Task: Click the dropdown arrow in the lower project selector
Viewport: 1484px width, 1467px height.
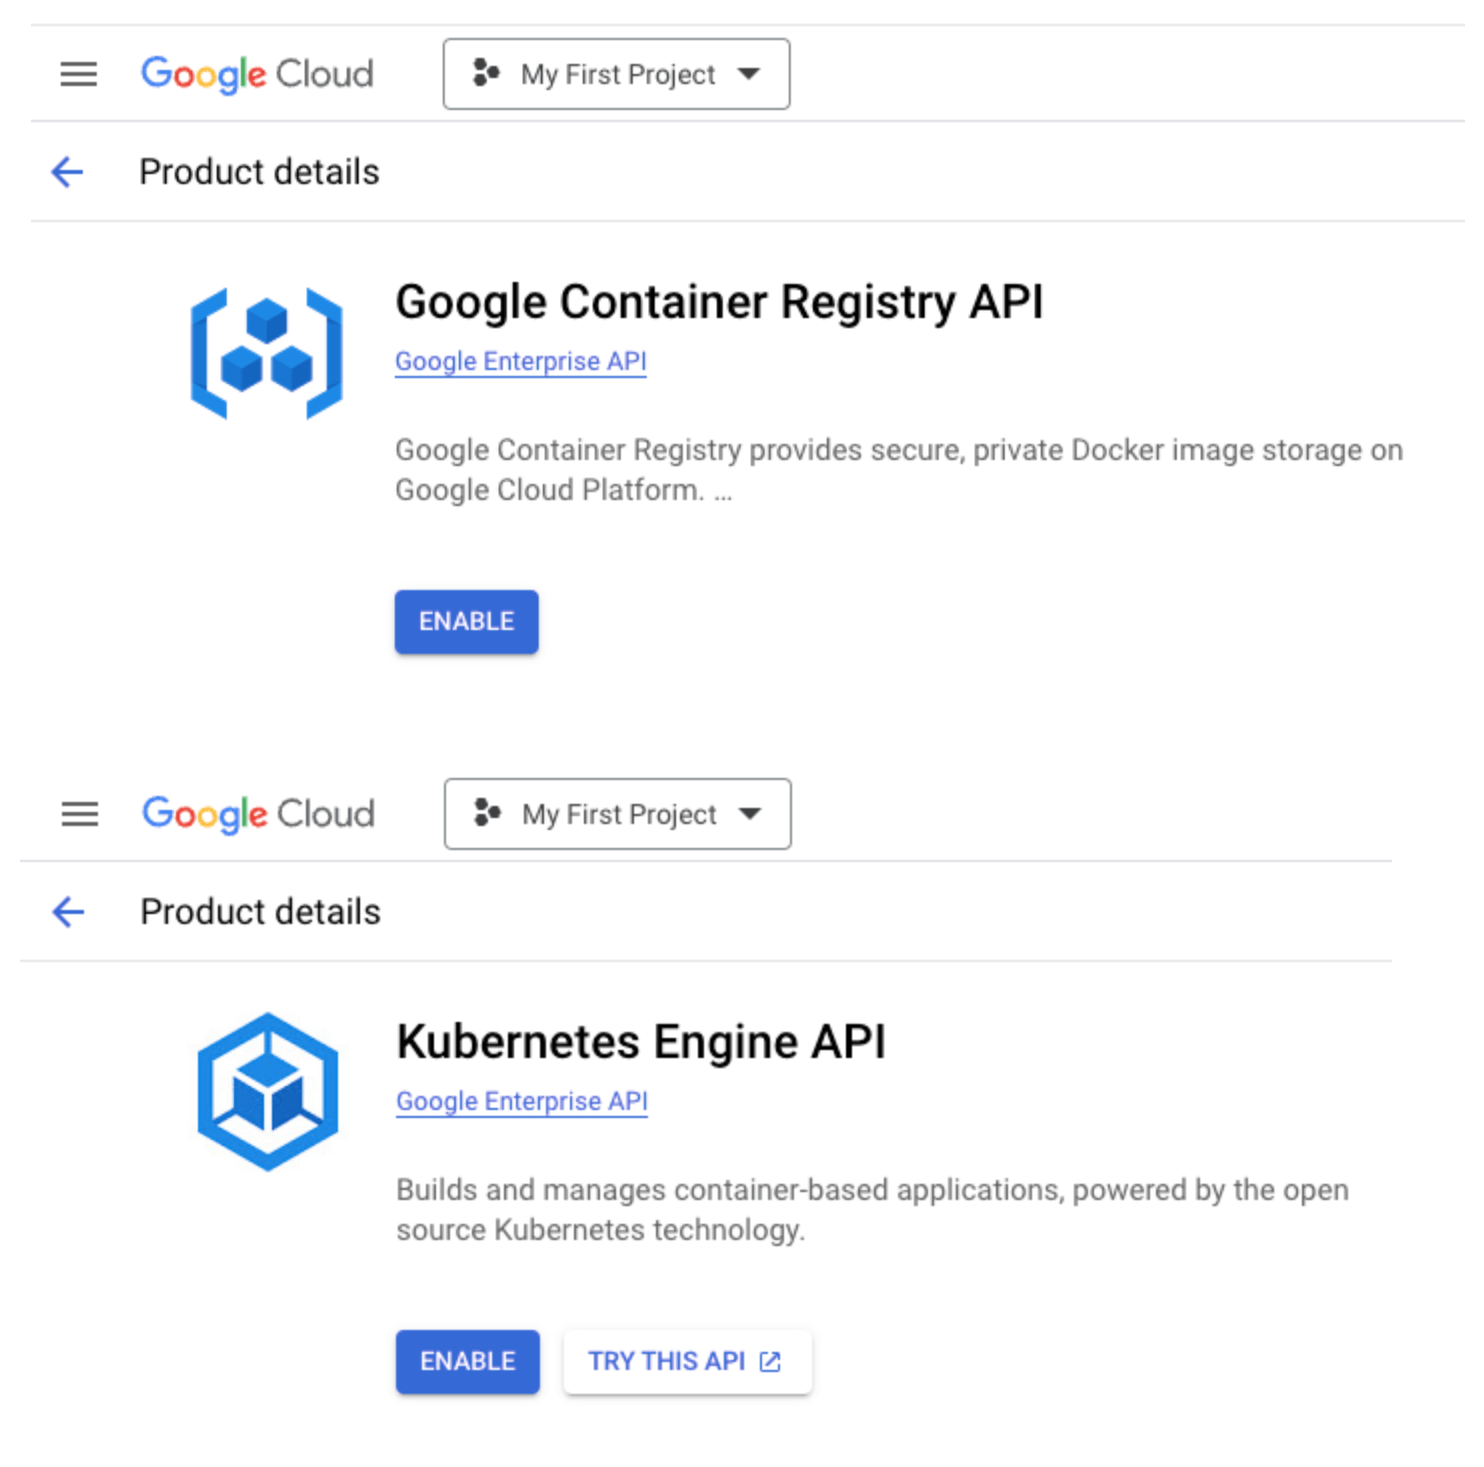Action: (751, 814)
